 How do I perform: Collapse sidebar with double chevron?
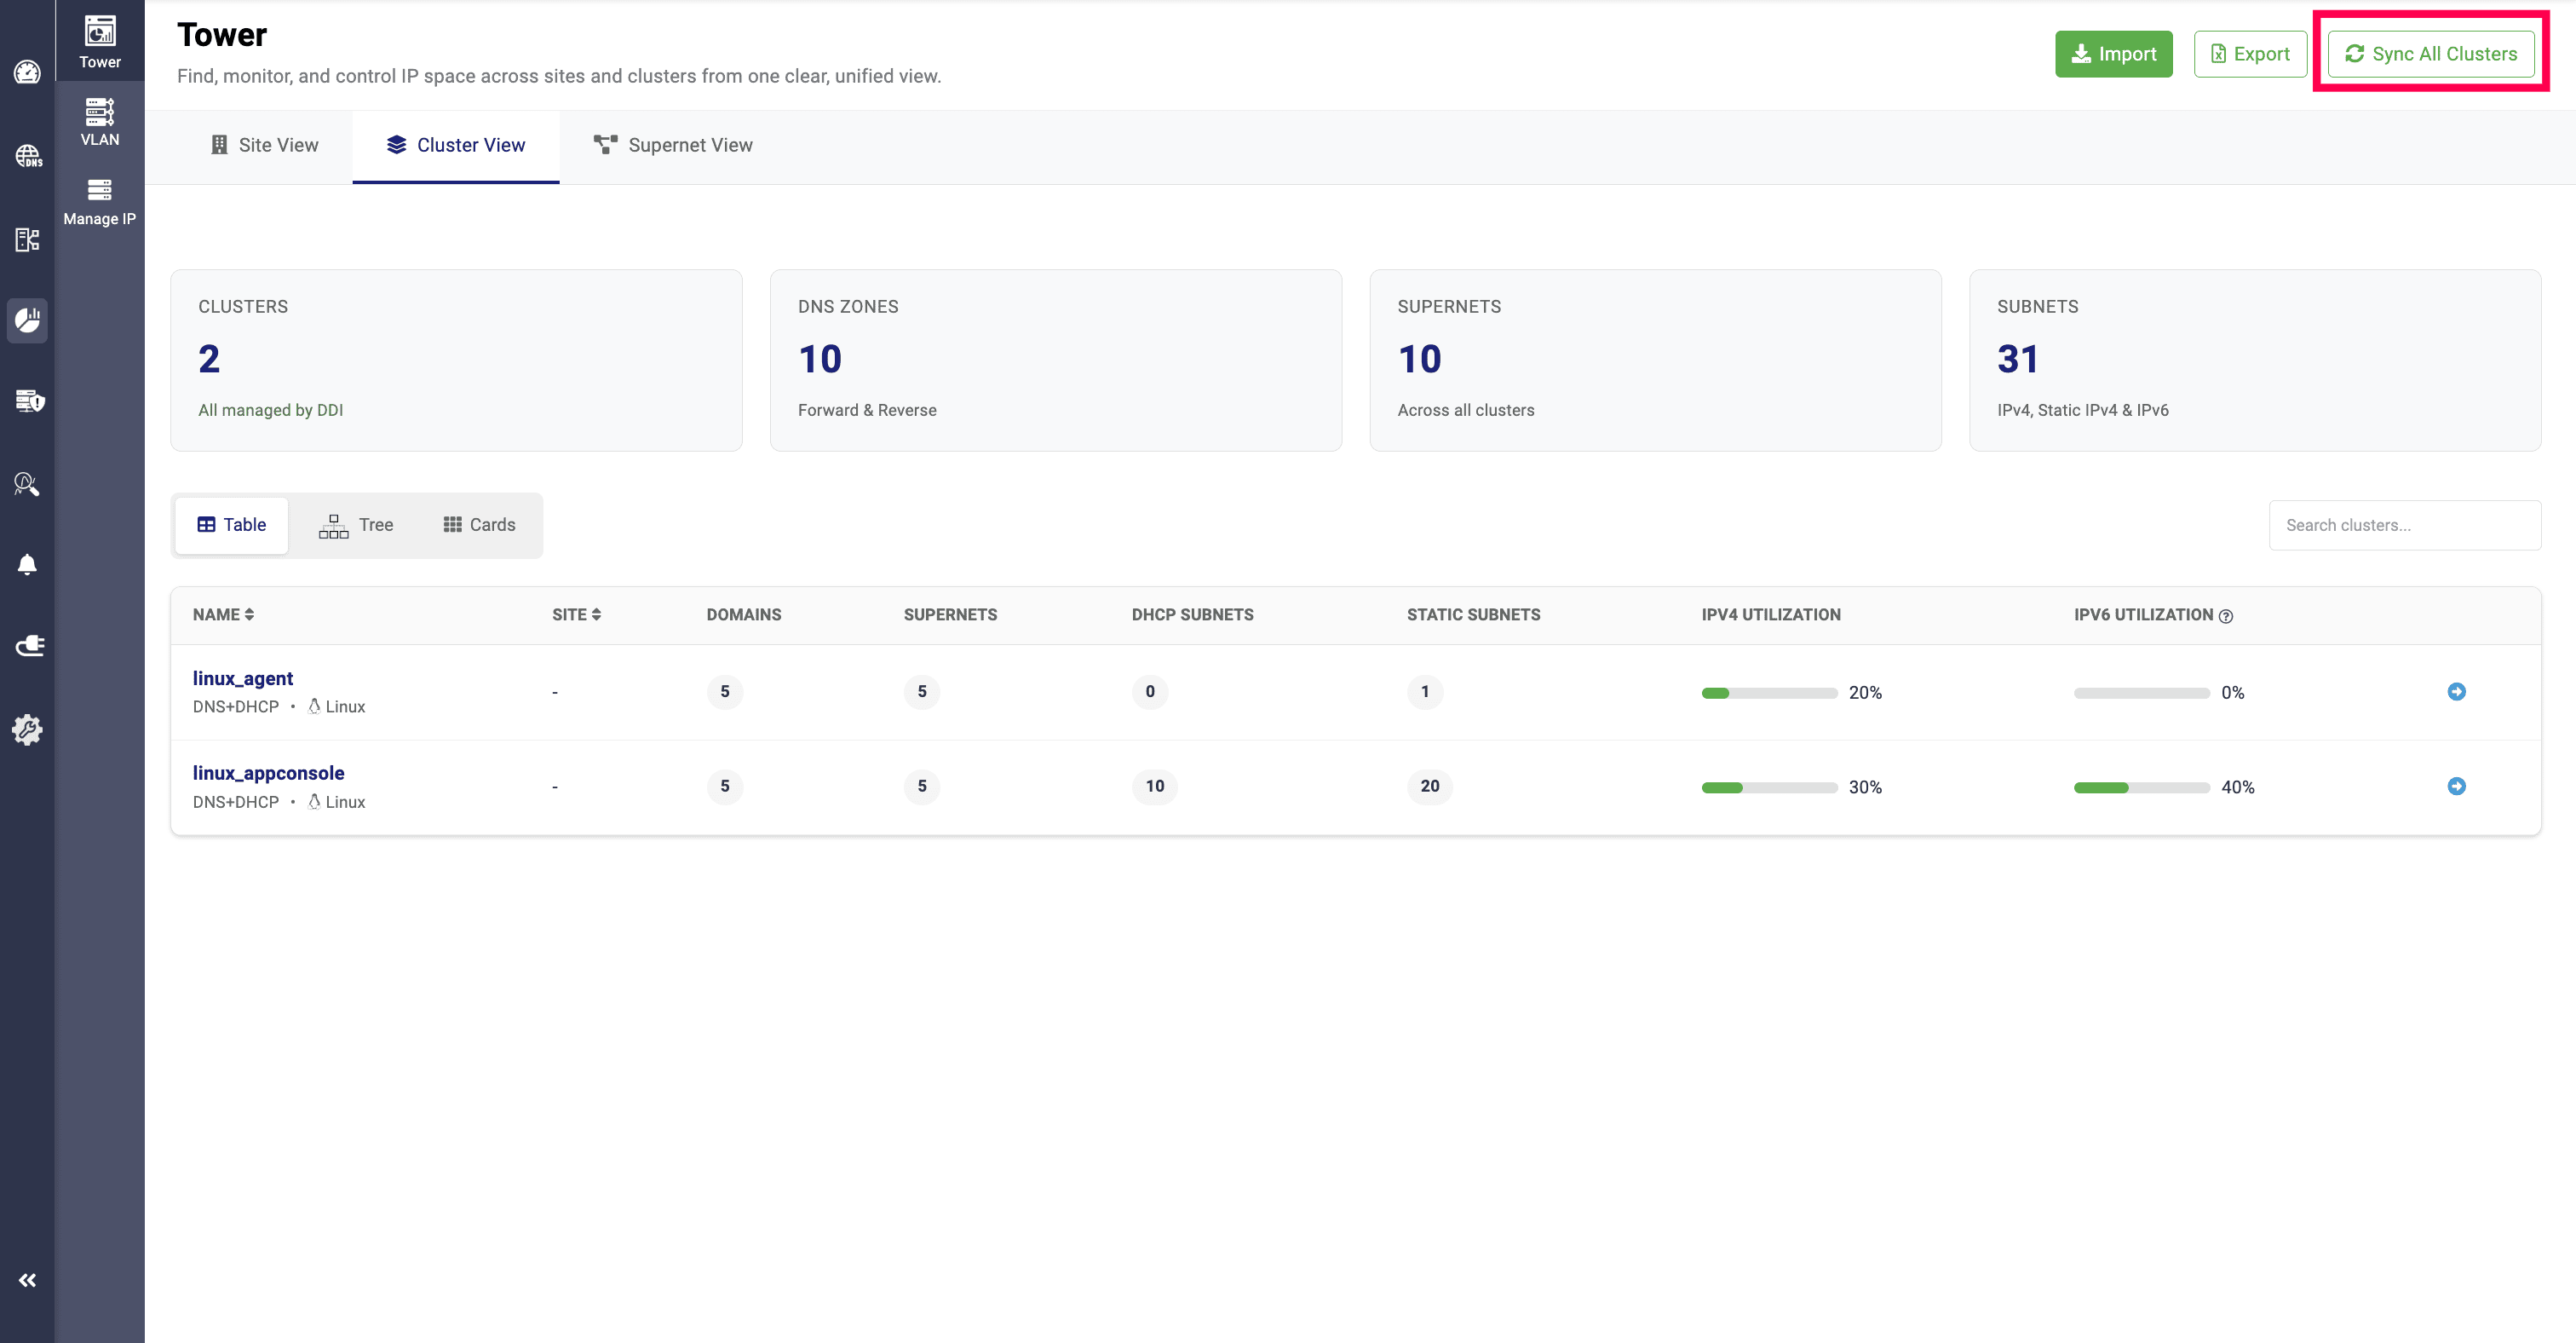click(x=27, y=1280)
